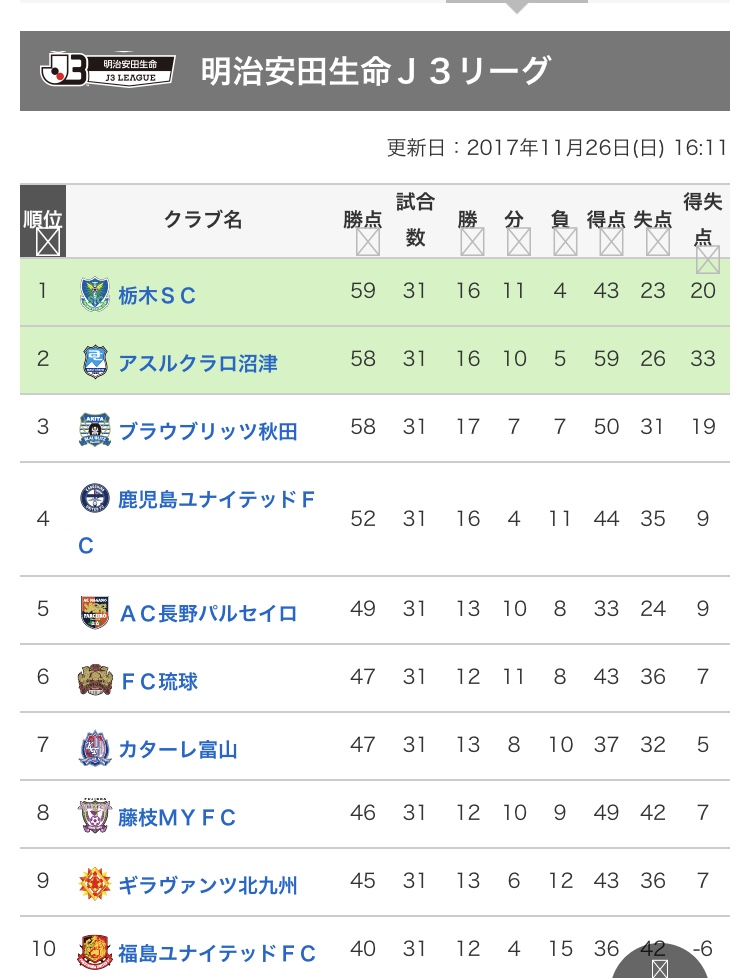This screenshot has width=750, height=978.
Task: Click the Tochigi SC club crest icon
Action: click(x=95, y=294)
